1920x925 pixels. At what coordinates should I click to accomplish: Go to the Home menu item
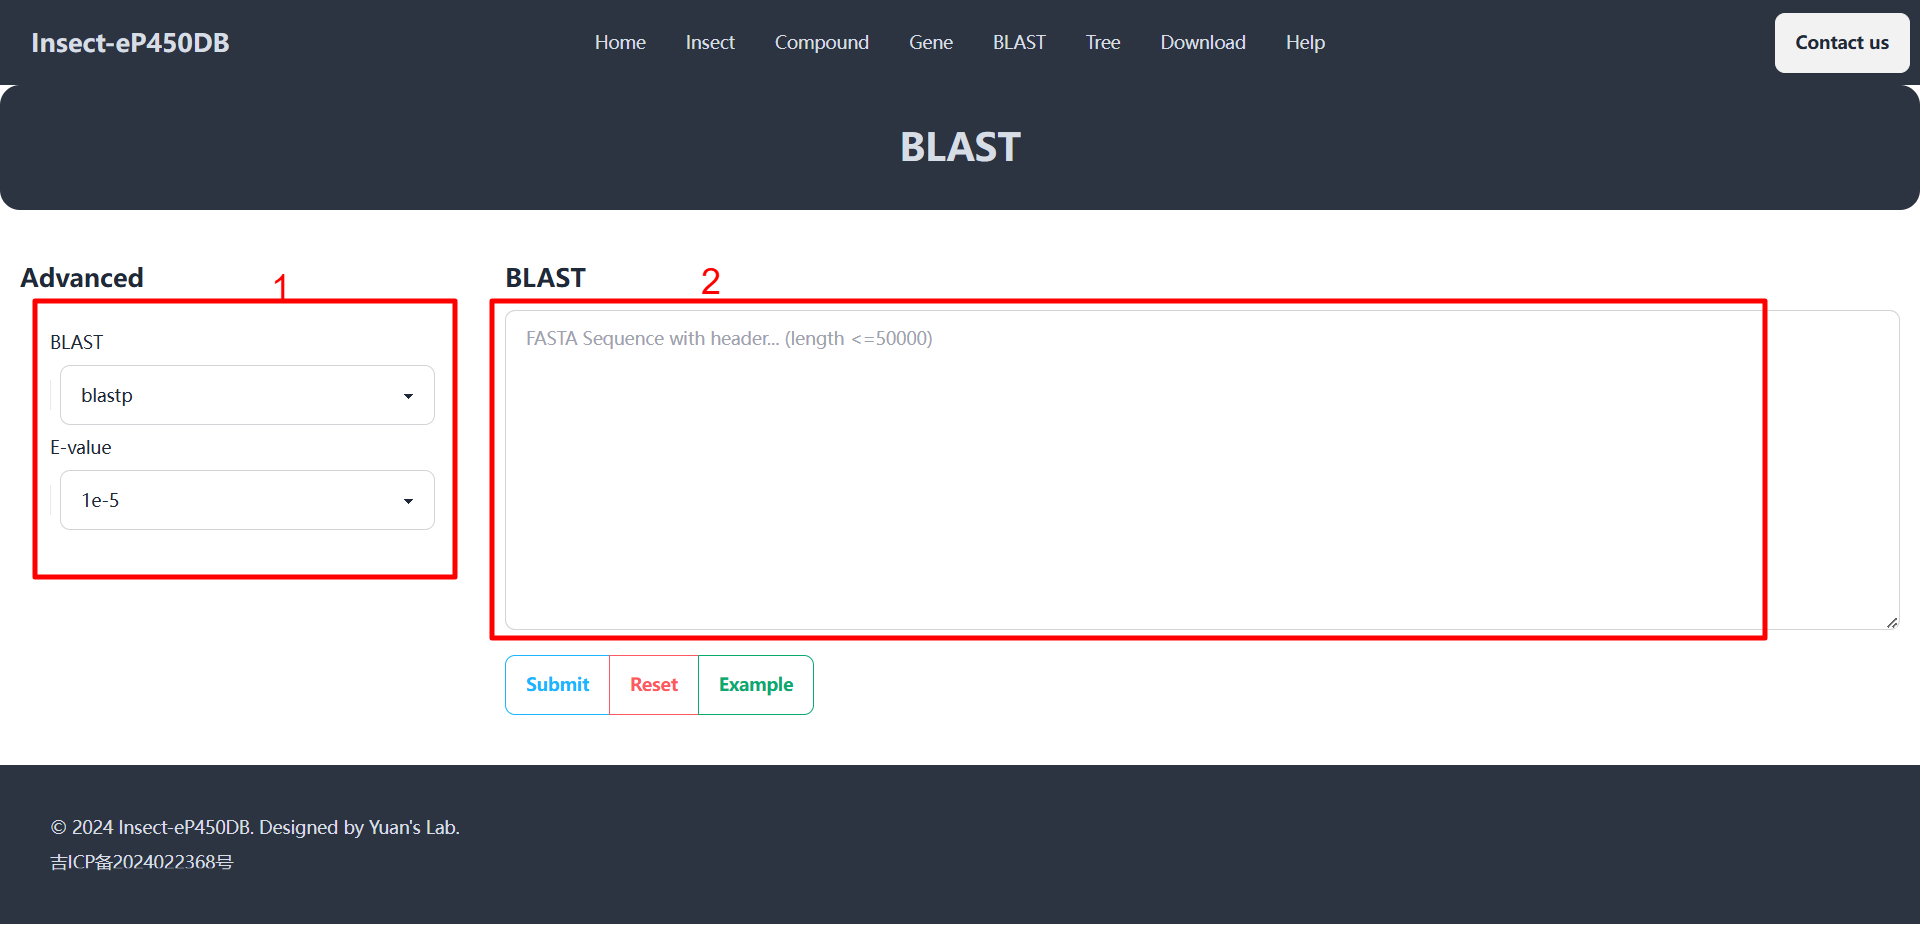point(620,43)
